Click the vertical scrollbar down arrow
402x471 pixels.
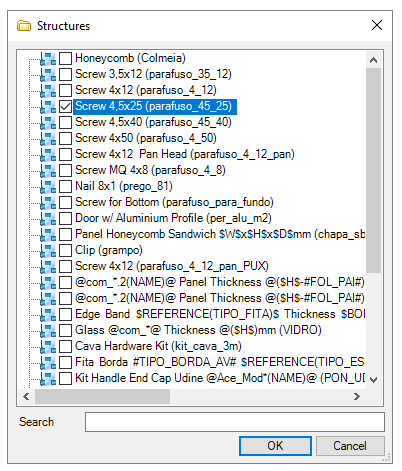pyautogui.click(x=374, y=380)
